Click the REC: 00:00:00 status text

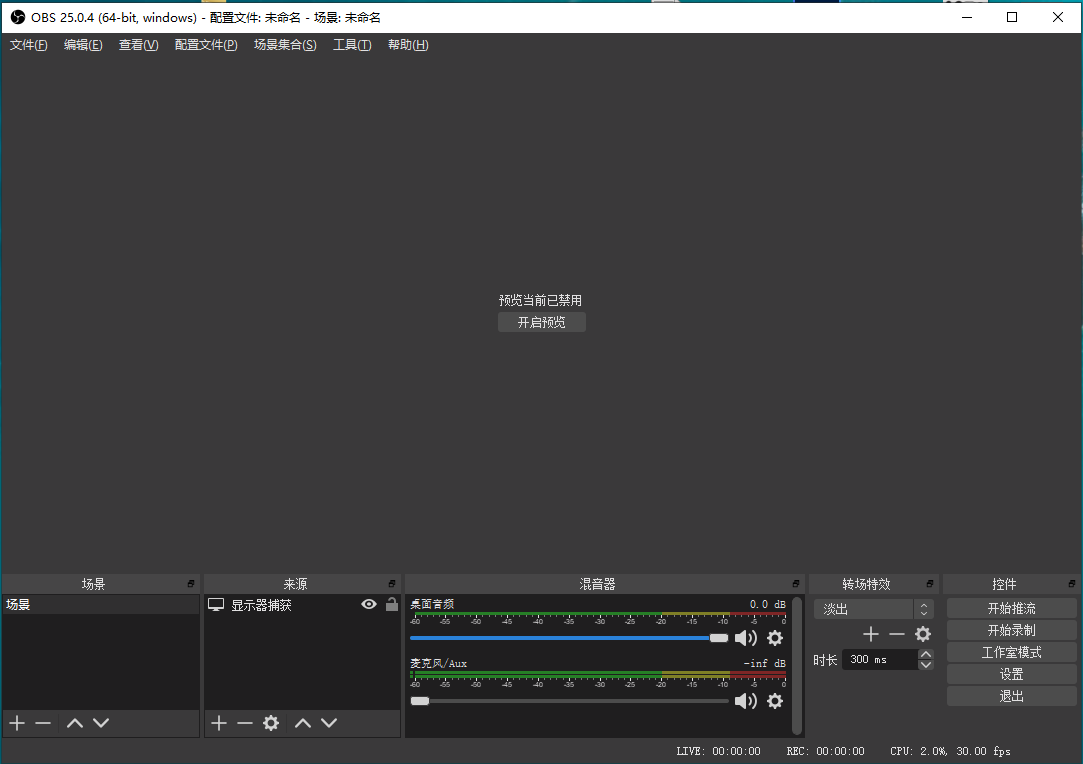click(825, 752)
